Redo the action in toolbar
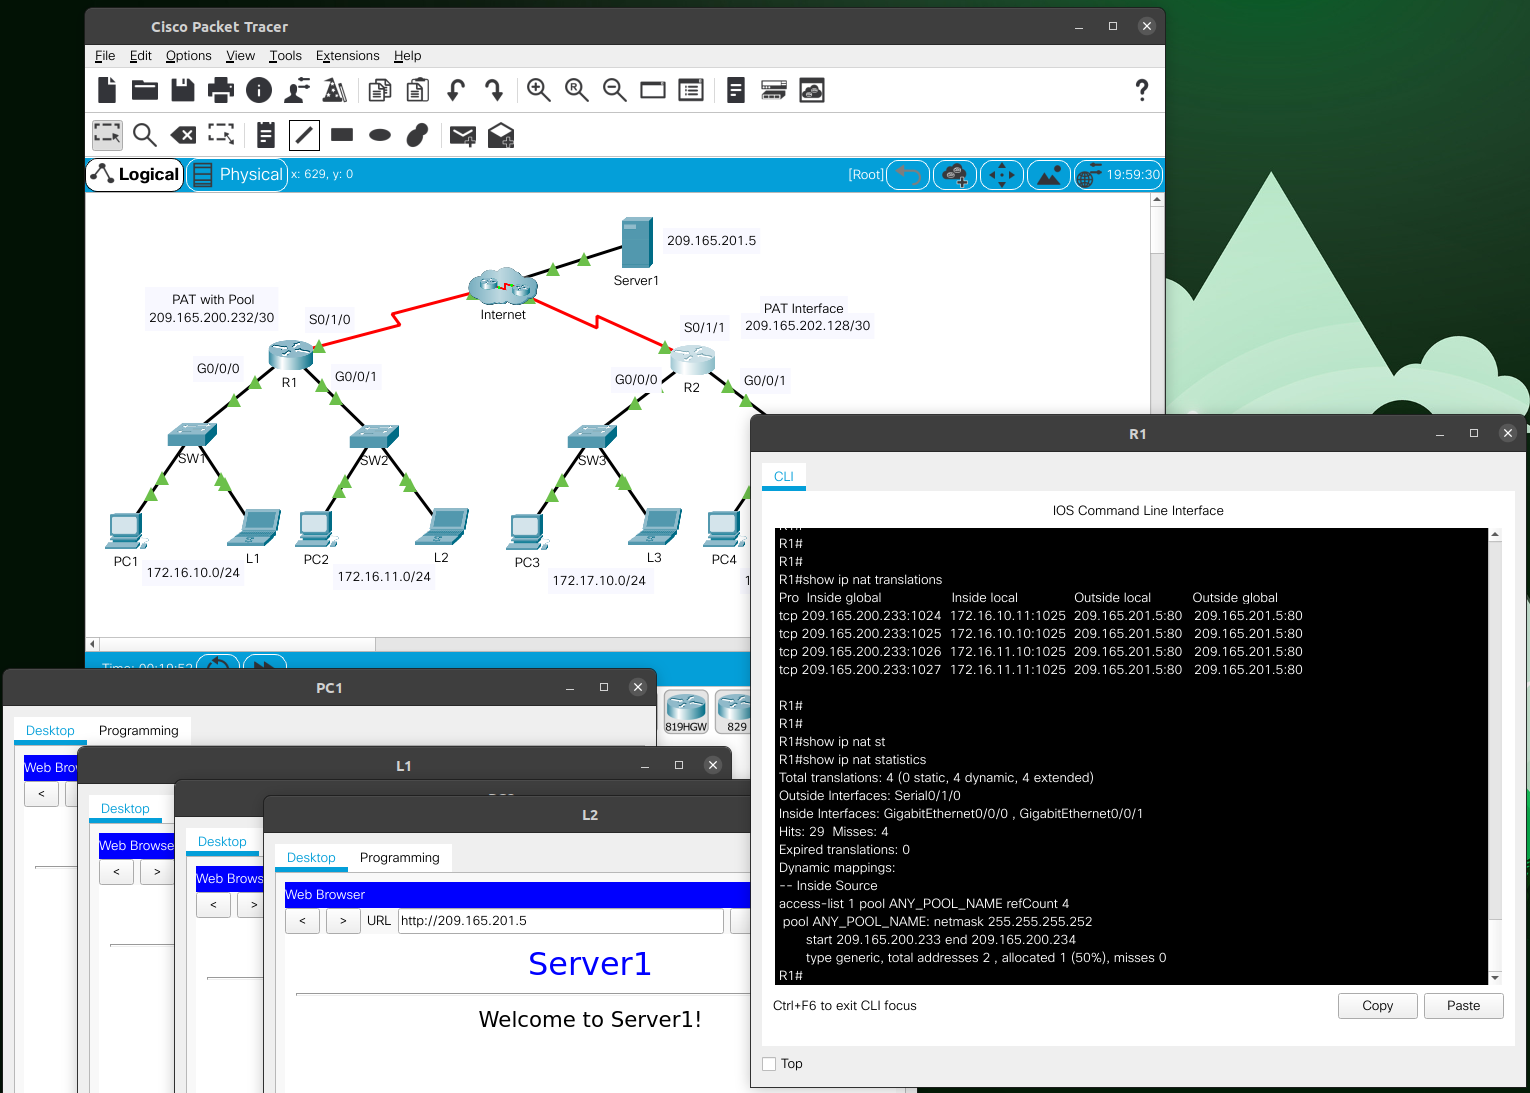Image resolution: width=1530 pixels, height=1093 pixels. (x=494, y=91)
